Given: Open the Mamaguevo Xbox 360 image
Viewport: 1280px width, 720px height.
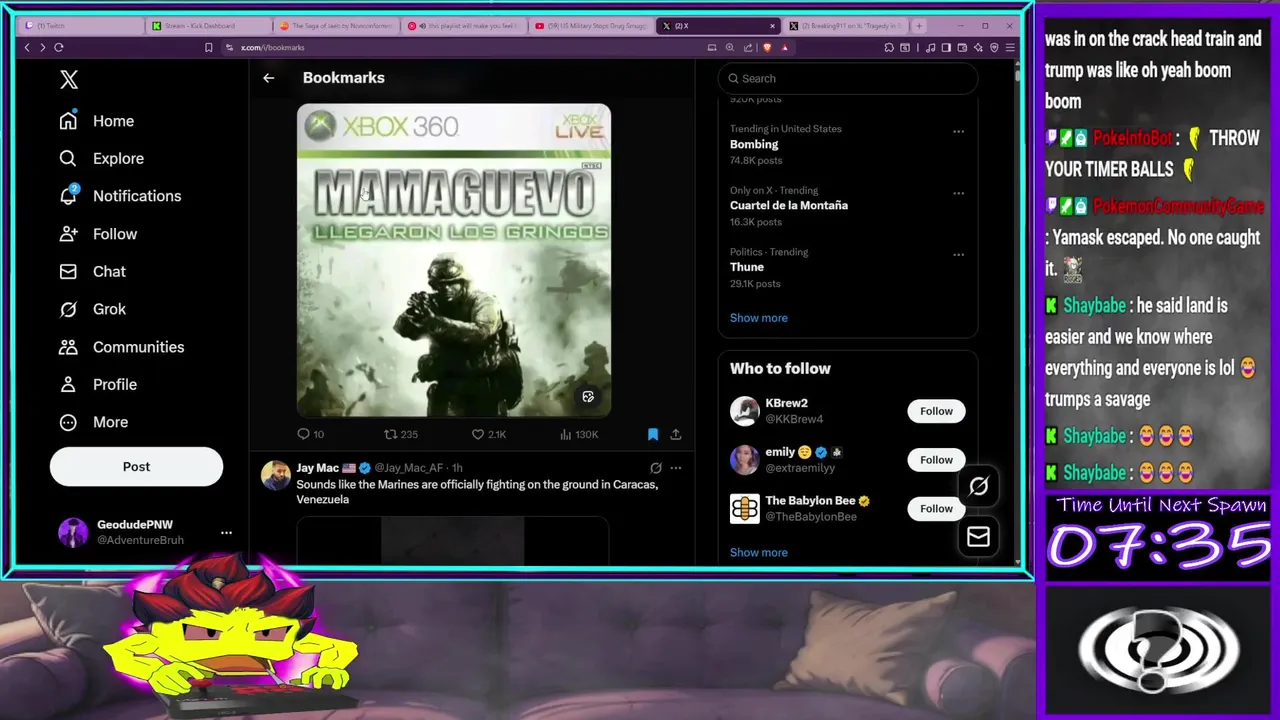Looking at the screenshot, I should click(x=454, y=260).
